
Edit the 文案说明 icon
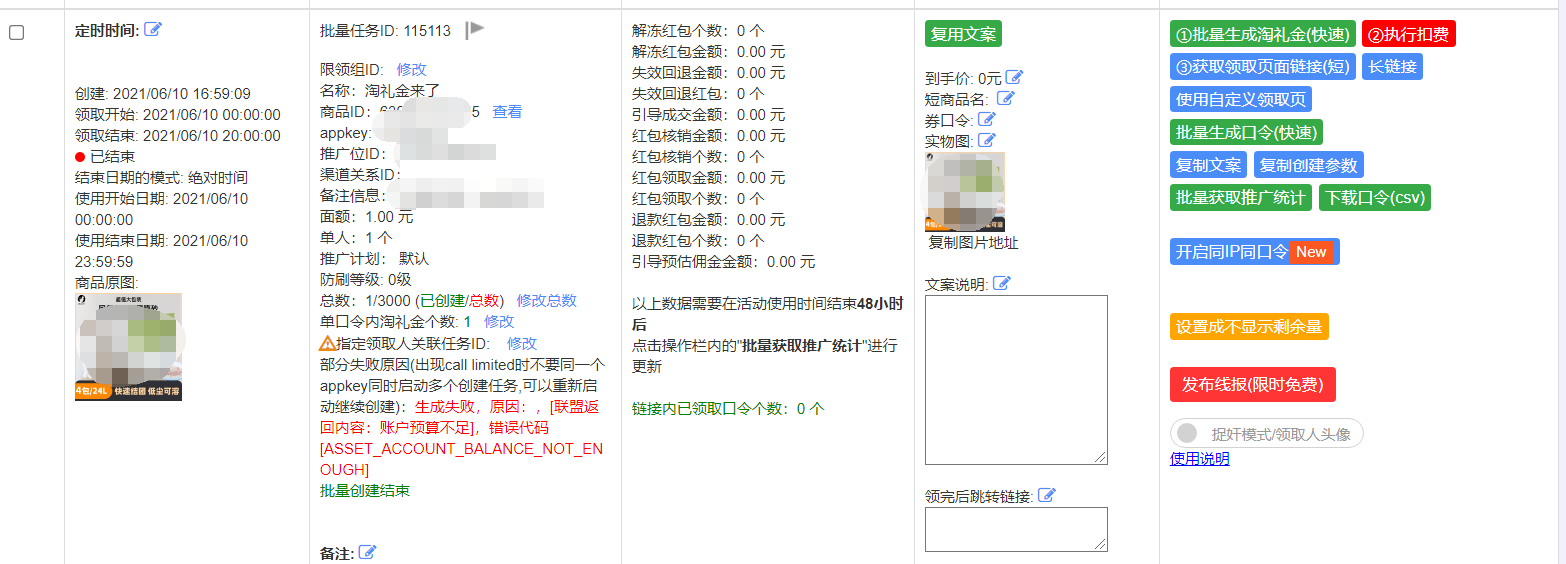tap(1001, 284)
